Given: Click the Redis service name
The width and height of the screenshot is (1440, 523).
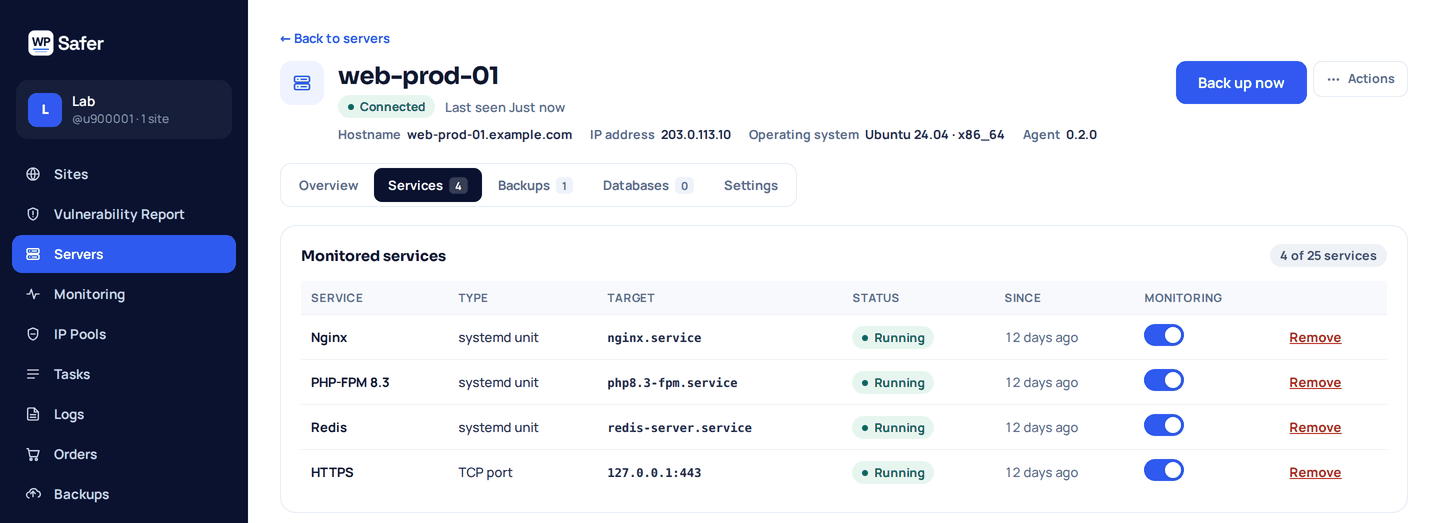Looking at the screenshot, I should tap(329, 428).
